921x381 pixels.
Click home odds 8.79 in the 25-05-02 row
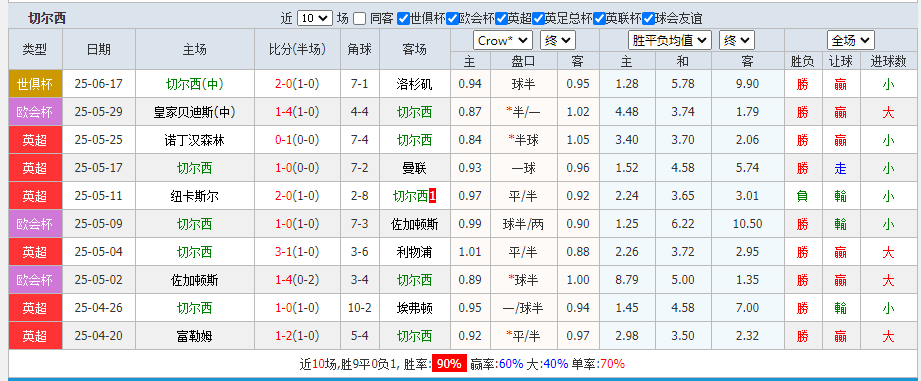627,280
